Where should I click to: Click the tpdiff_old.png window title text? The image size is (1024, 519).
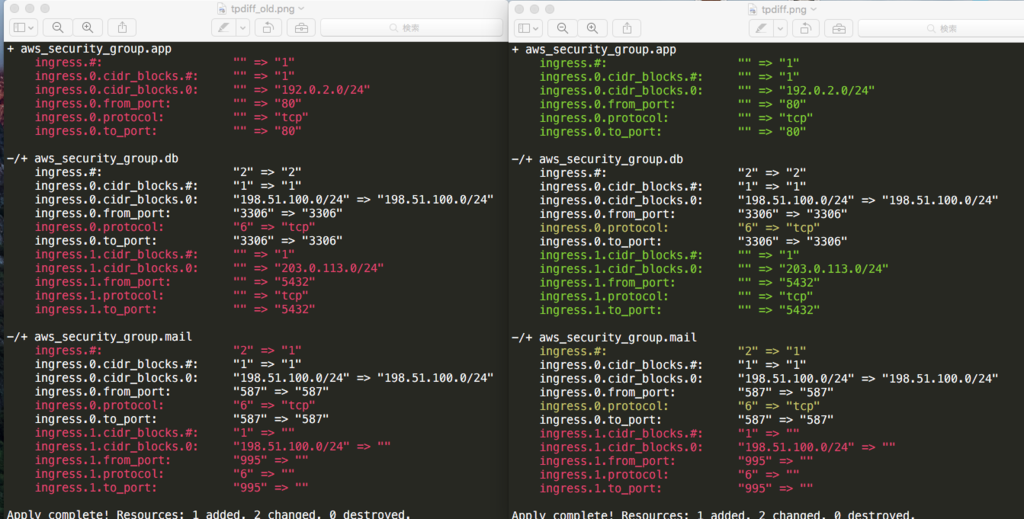coord(263,9)
